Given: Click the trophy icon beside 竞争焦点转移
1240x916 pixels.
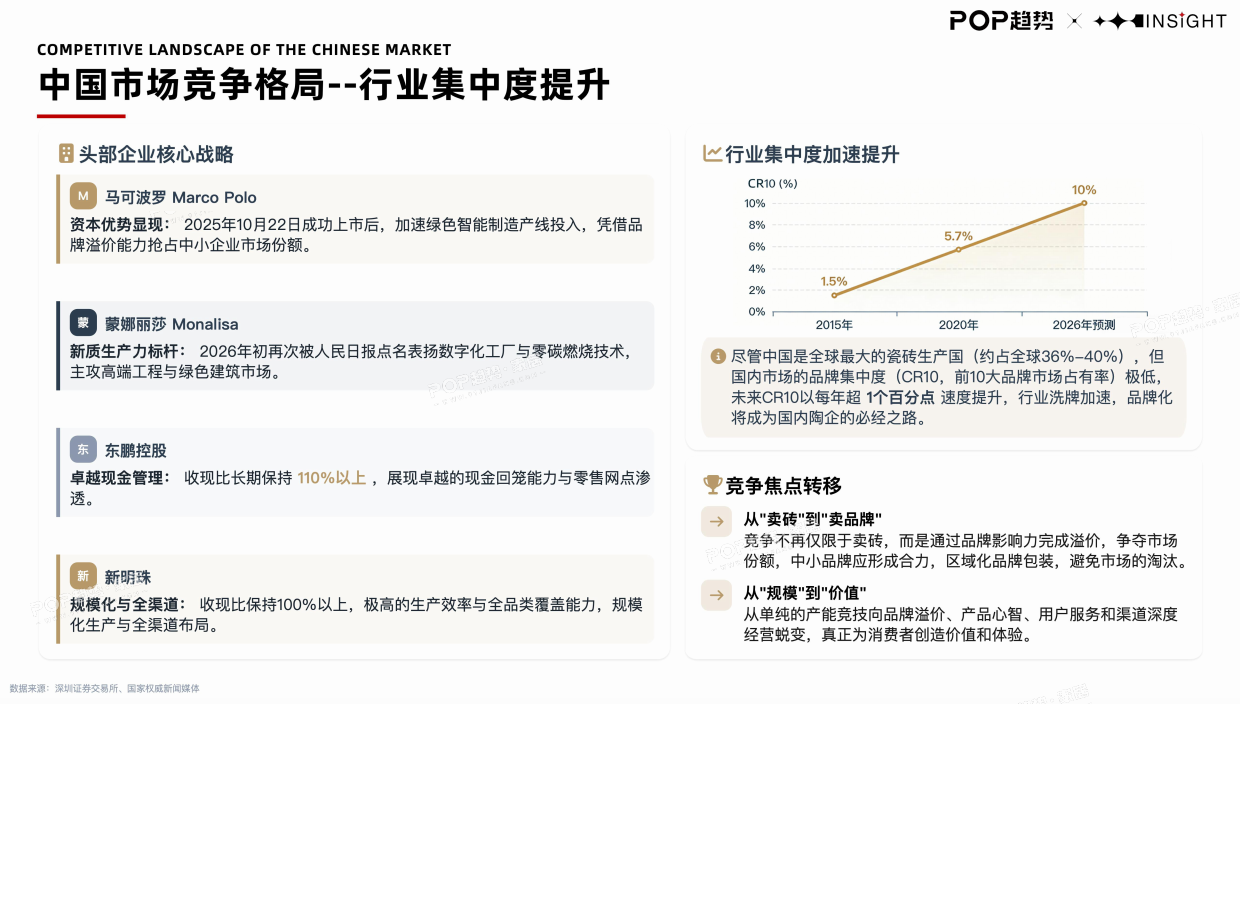Looking at the screenshot, I should [712, 485].
